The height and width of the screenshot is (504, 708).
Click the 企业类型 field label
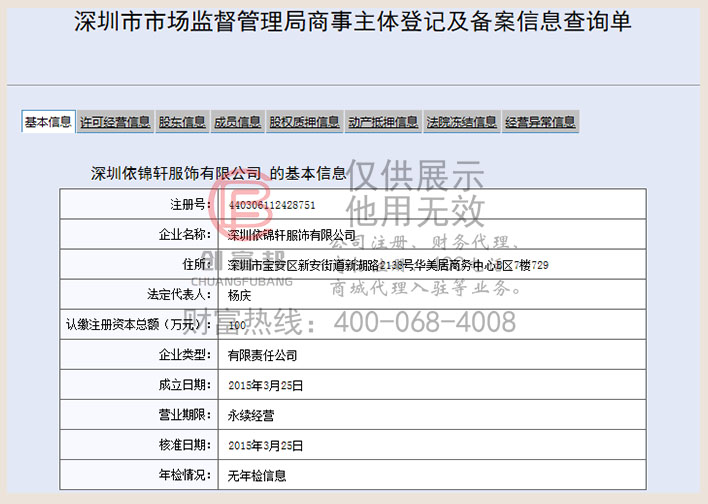coord(185,355)
